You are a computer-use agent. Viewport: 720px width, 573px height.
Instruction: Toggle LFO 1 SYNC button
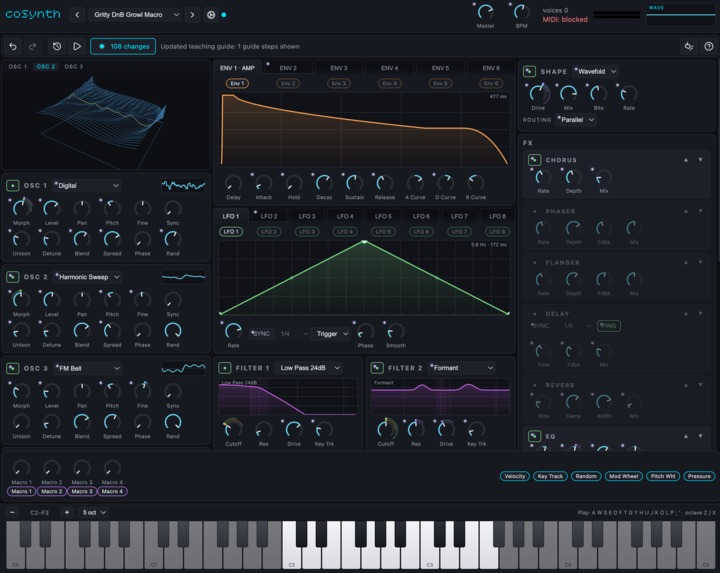261,334
